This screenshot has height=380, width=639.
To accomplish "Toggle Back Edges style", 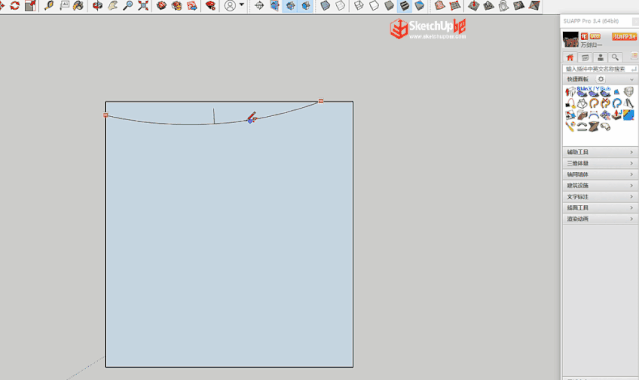I will point(340,6).
